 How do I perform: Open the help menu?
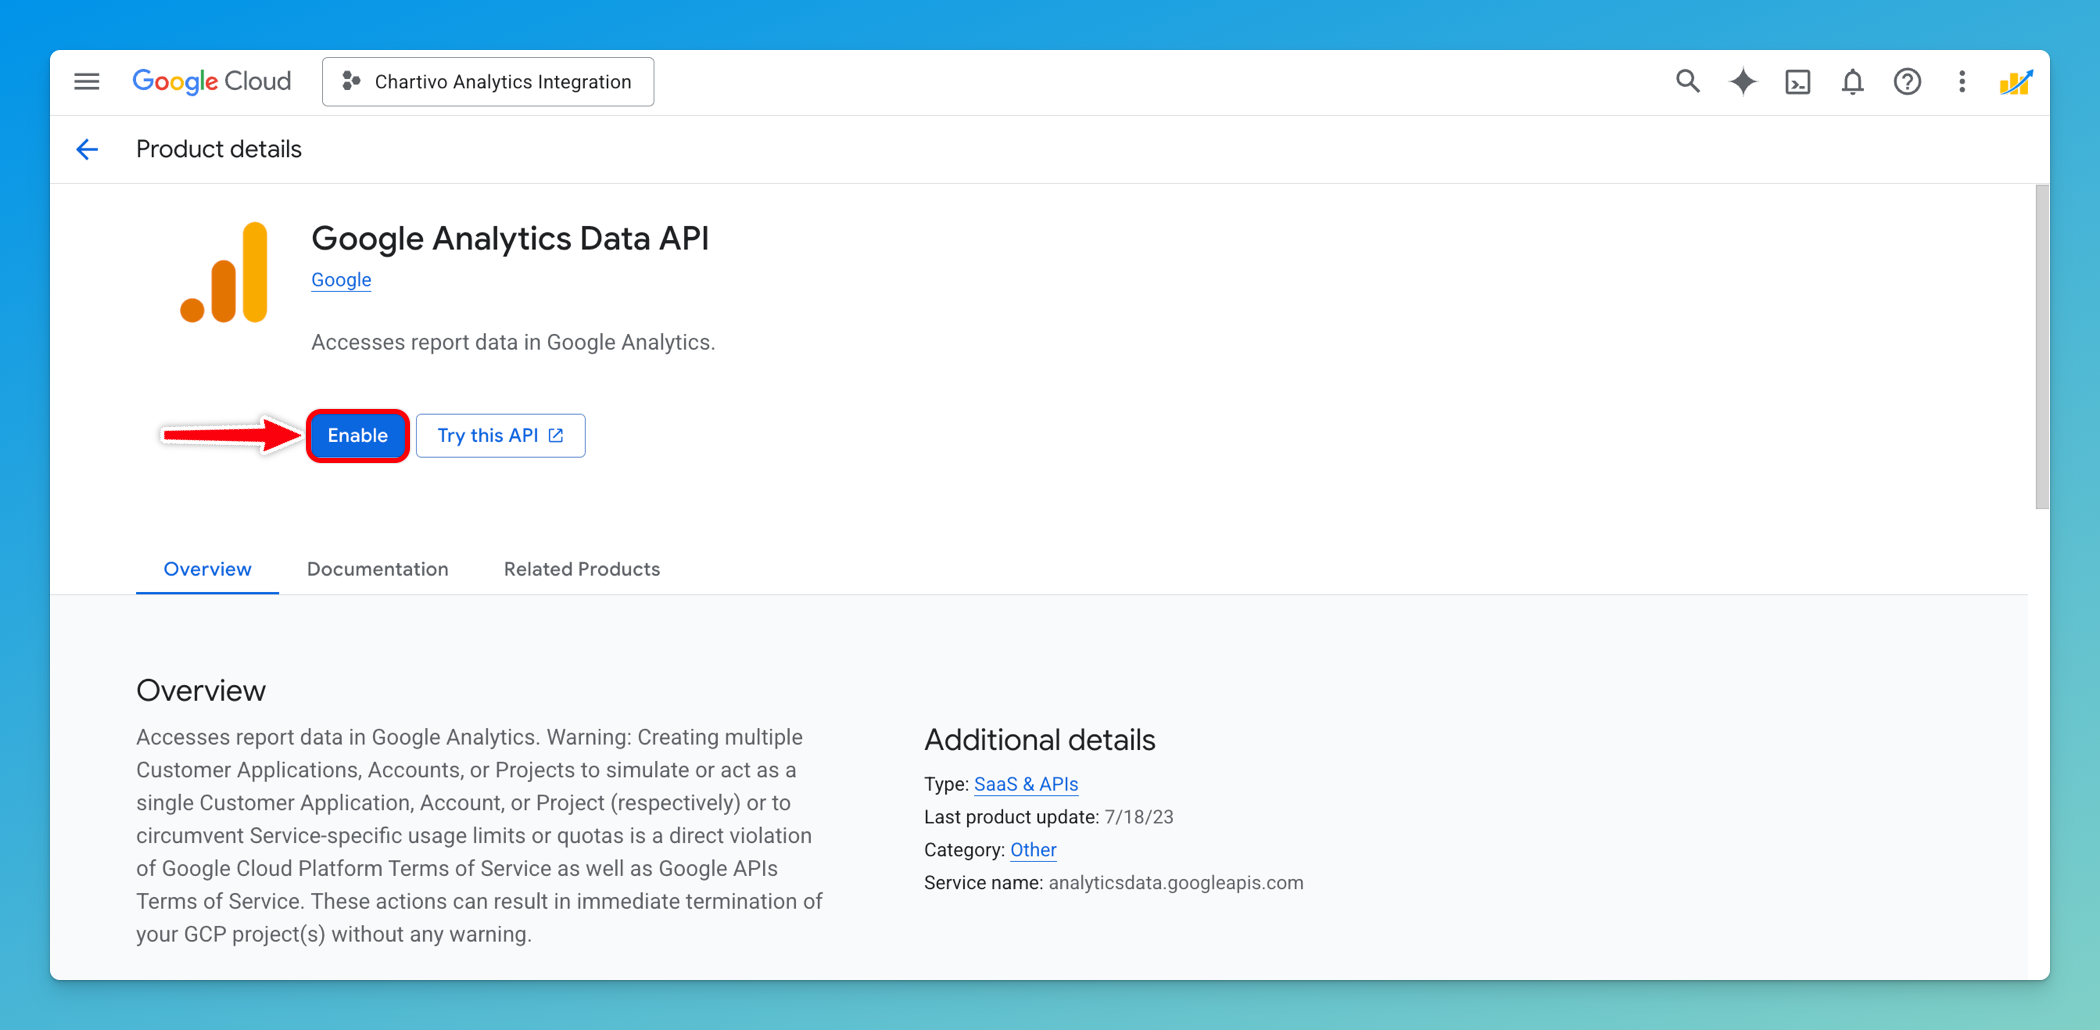point(1907,82)
